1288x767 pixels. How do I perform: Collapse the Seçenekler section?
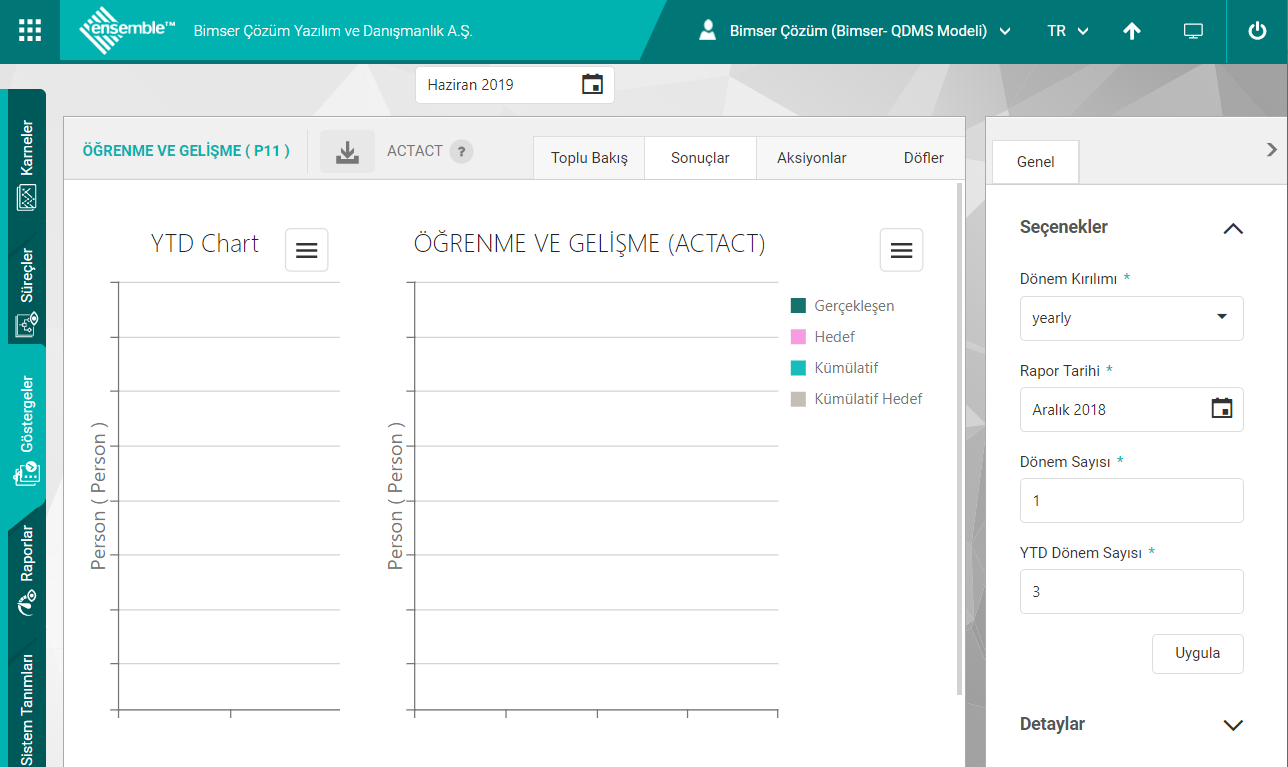point(1233,228)
